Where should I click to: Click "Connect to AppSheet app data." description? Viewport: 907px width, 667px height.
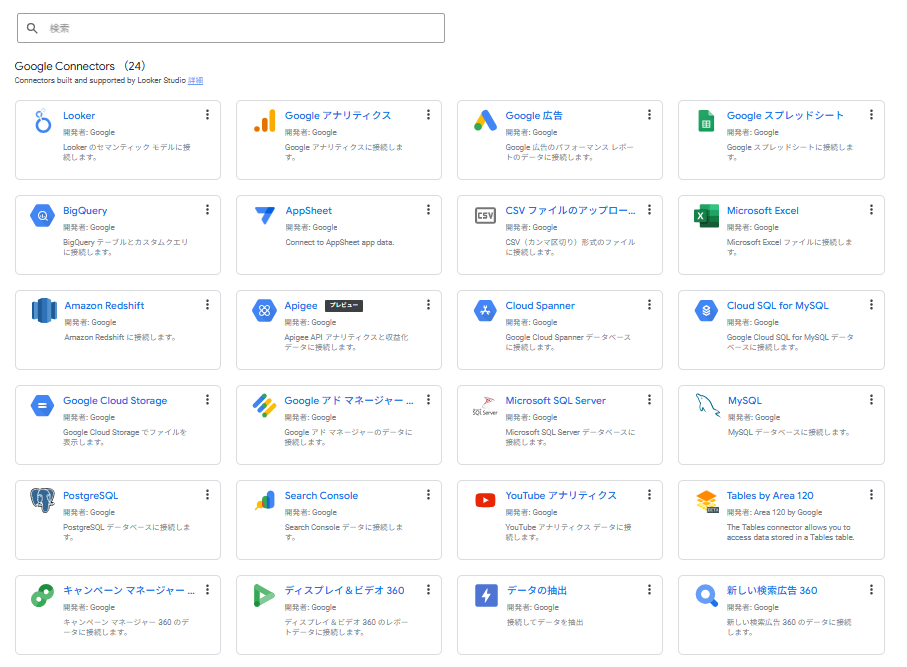[x=340, y=242]
